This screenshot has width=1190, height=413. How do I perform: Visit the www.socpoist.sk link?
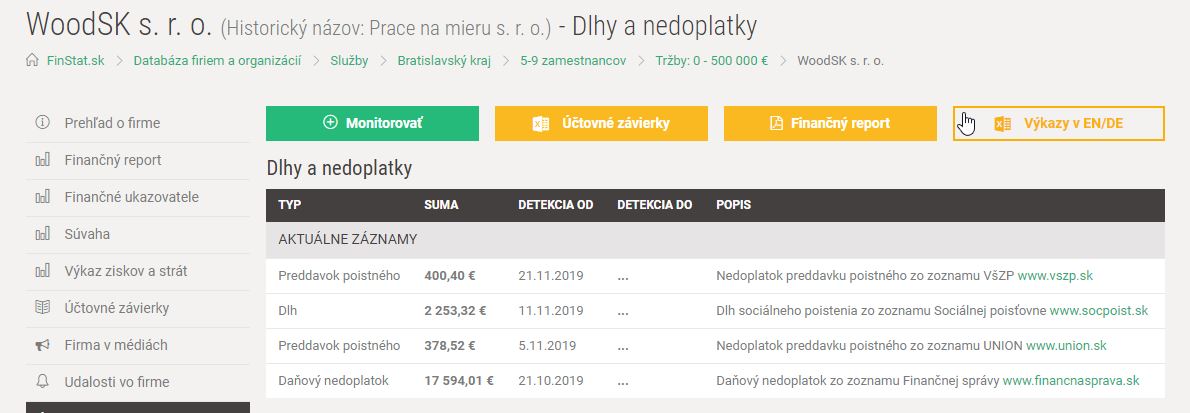click(1098, 310)
